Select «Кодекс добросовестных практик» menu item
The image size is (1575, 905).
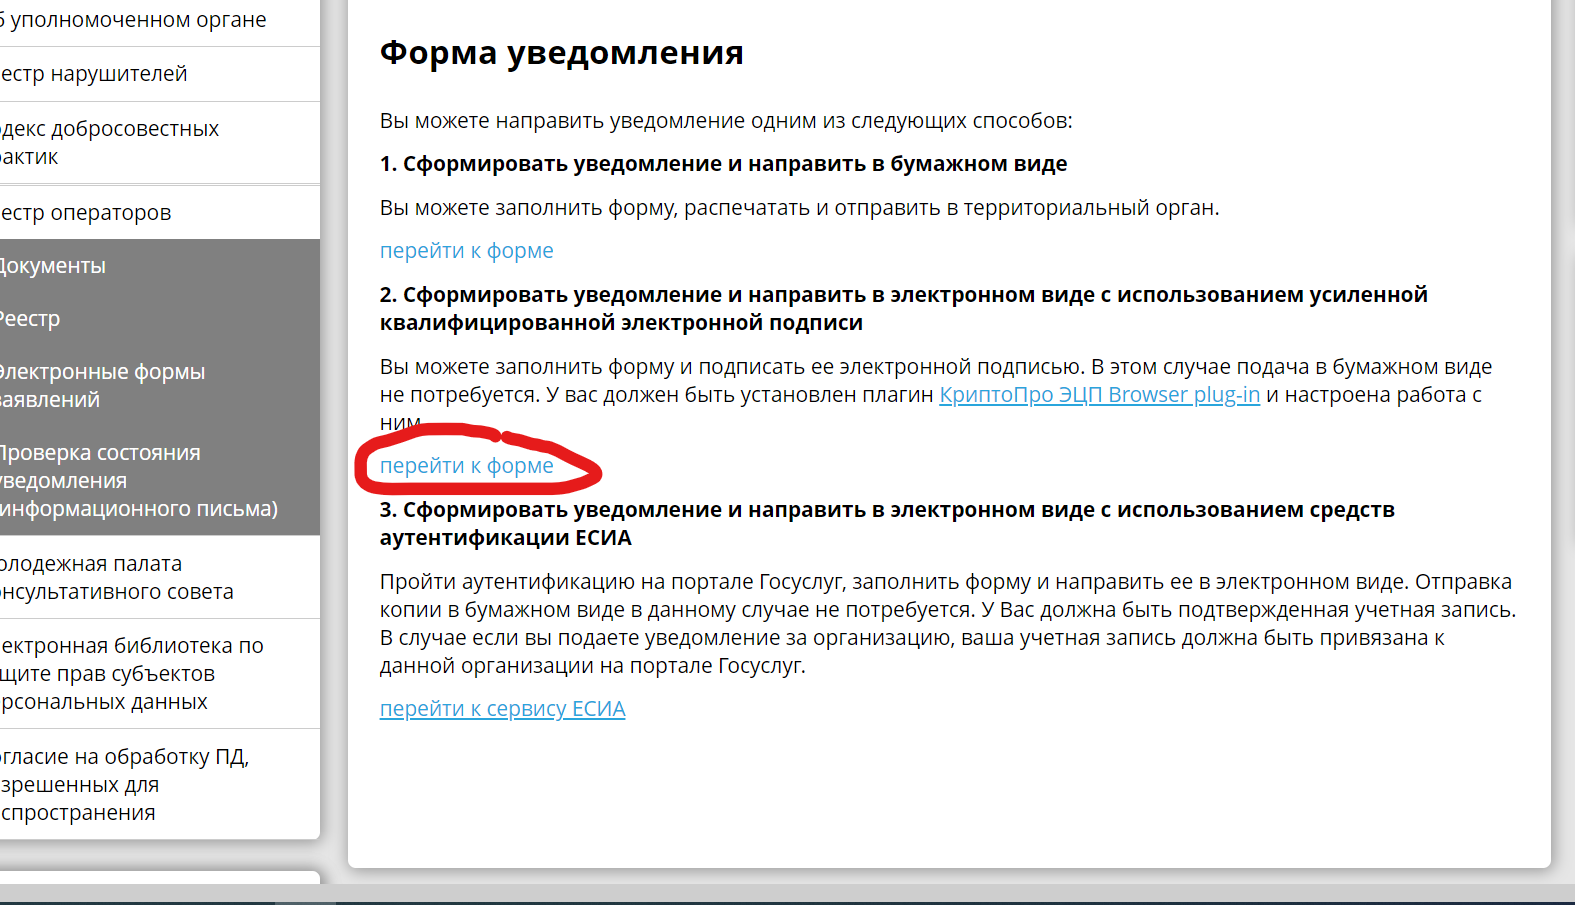[x=108, y=143]
